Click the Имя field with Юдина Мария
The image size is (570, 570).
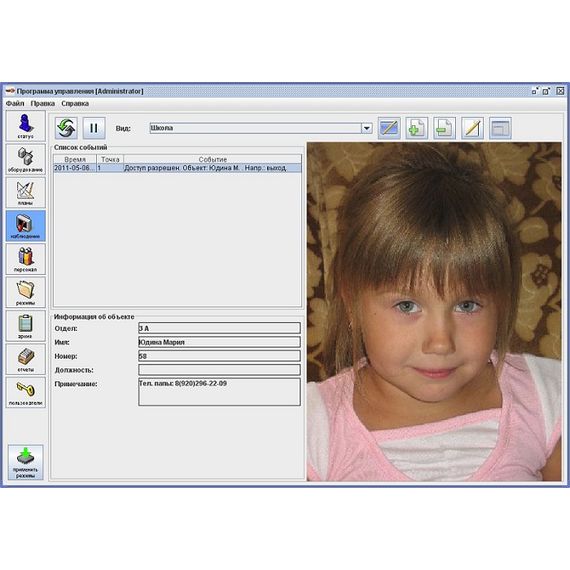tap(219, 342)
